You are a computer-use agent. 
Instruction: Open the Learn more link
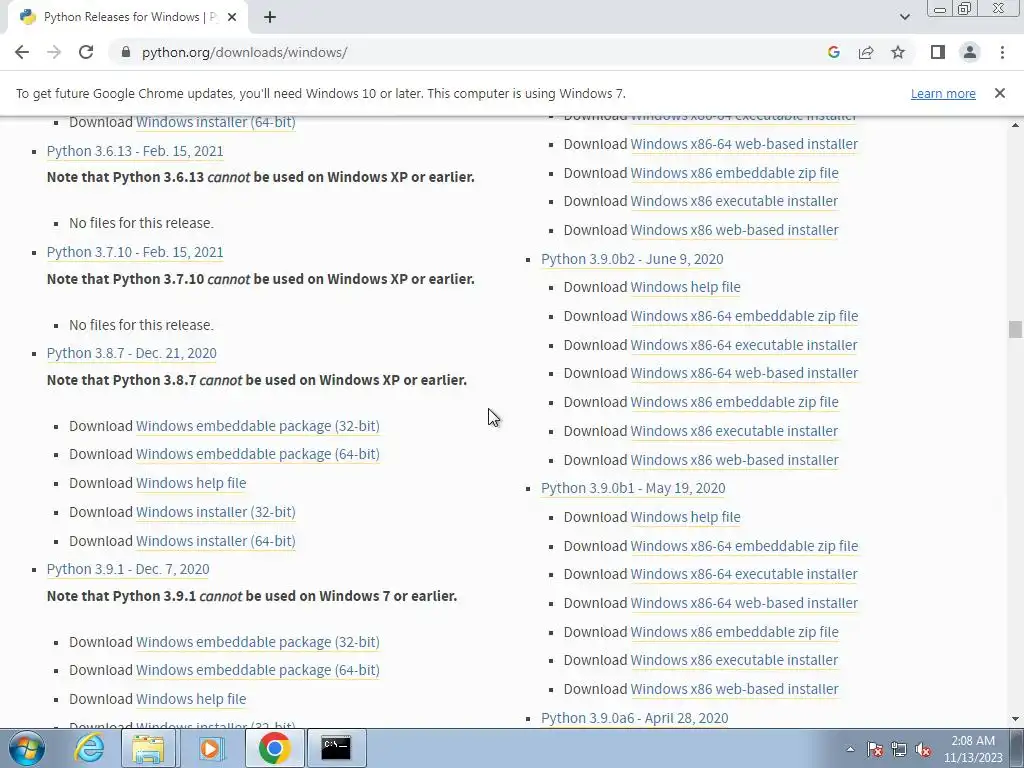pyautogui.click(x=943, y=93)
